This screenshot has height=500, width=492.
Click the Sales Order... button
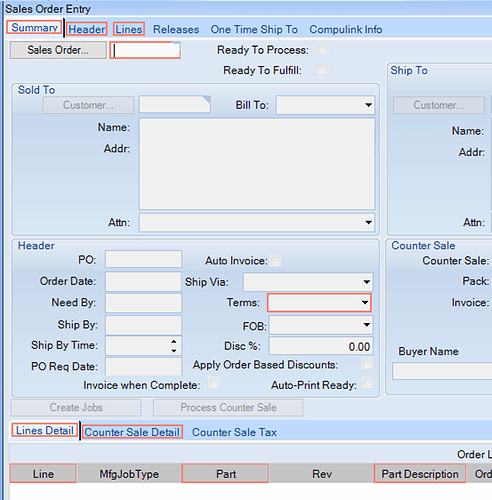58,50
